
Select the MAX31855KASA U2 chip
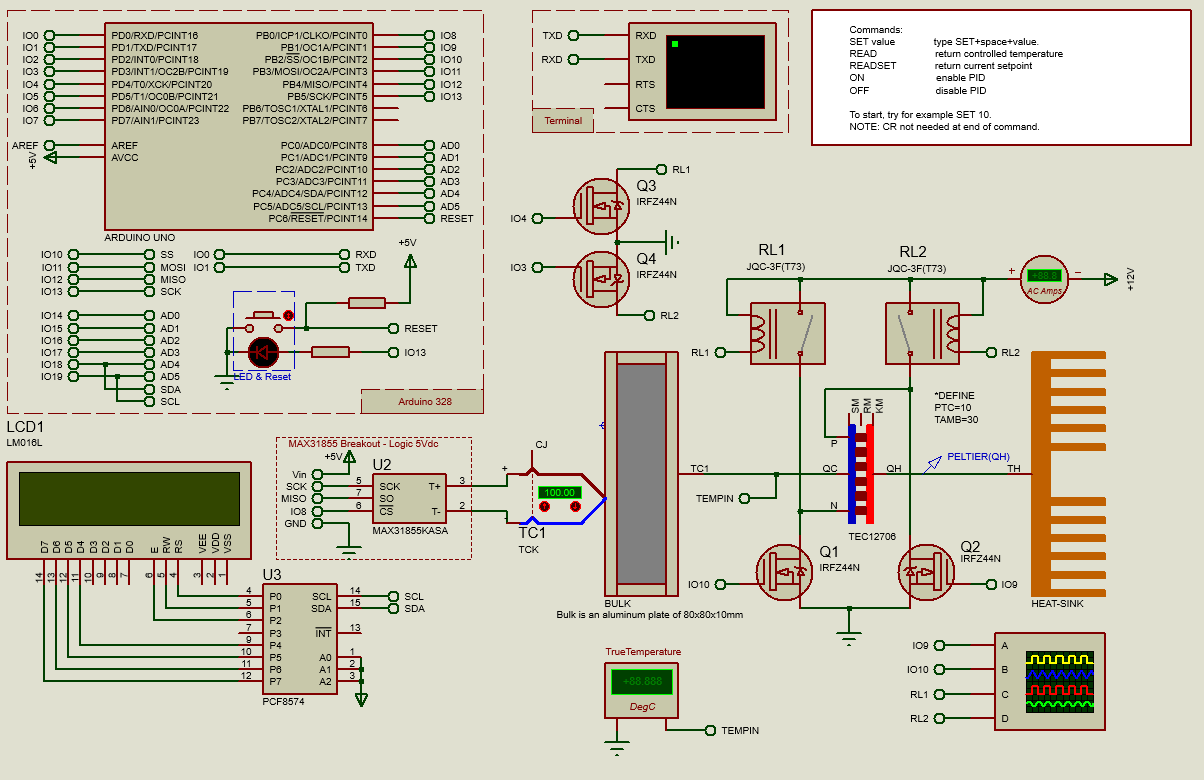410,498
